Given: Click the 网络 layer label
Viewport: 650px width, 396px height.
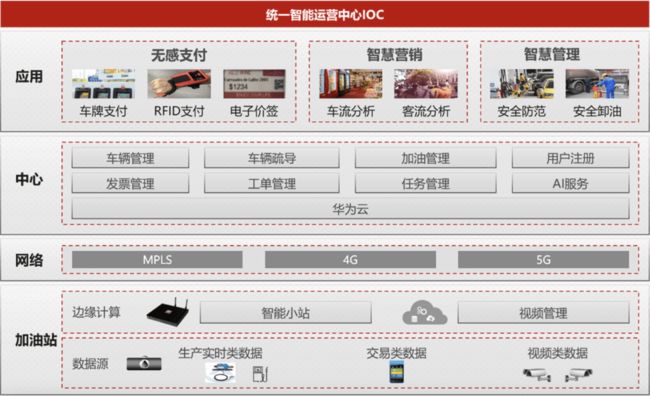Looking at the screenshot, I should [x=29, y=260].
